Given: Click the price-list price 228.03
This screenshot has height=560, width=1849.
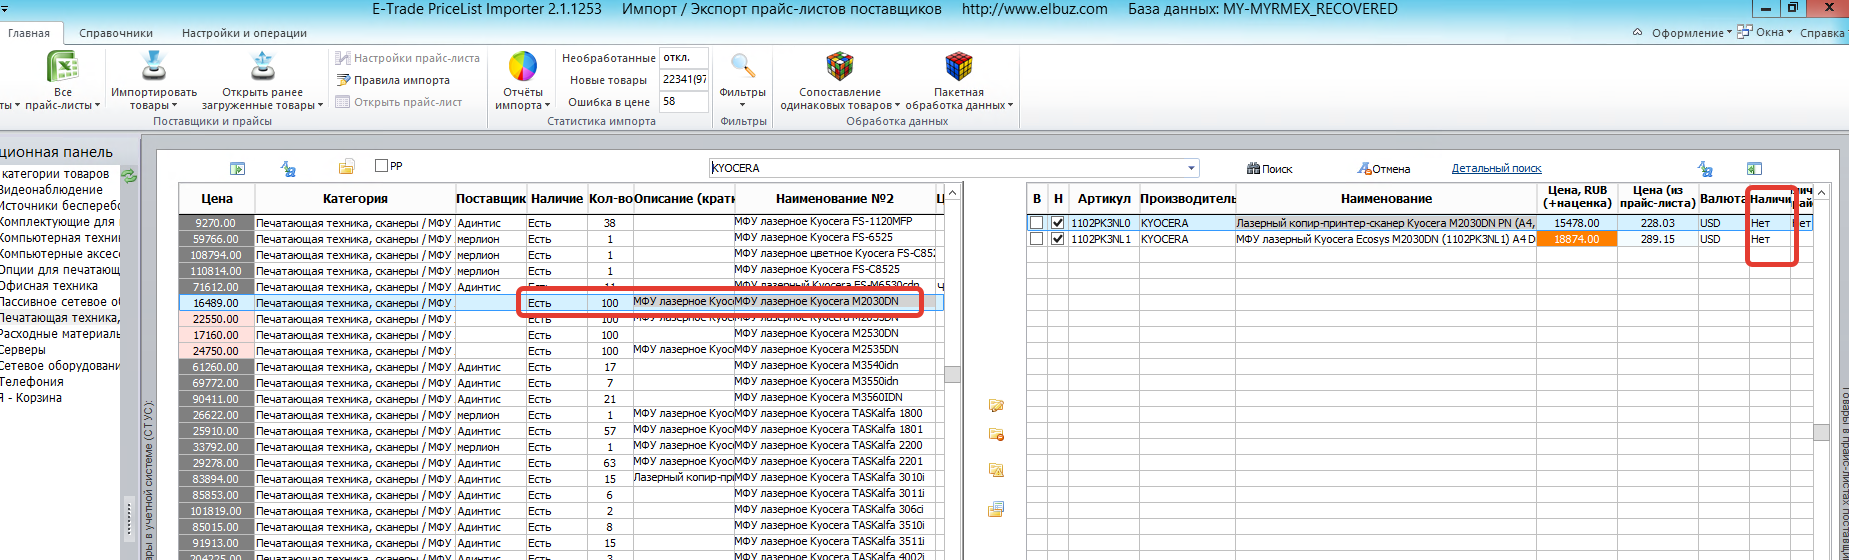Looking at the screenshot, I should click(x=1657, y=223).
